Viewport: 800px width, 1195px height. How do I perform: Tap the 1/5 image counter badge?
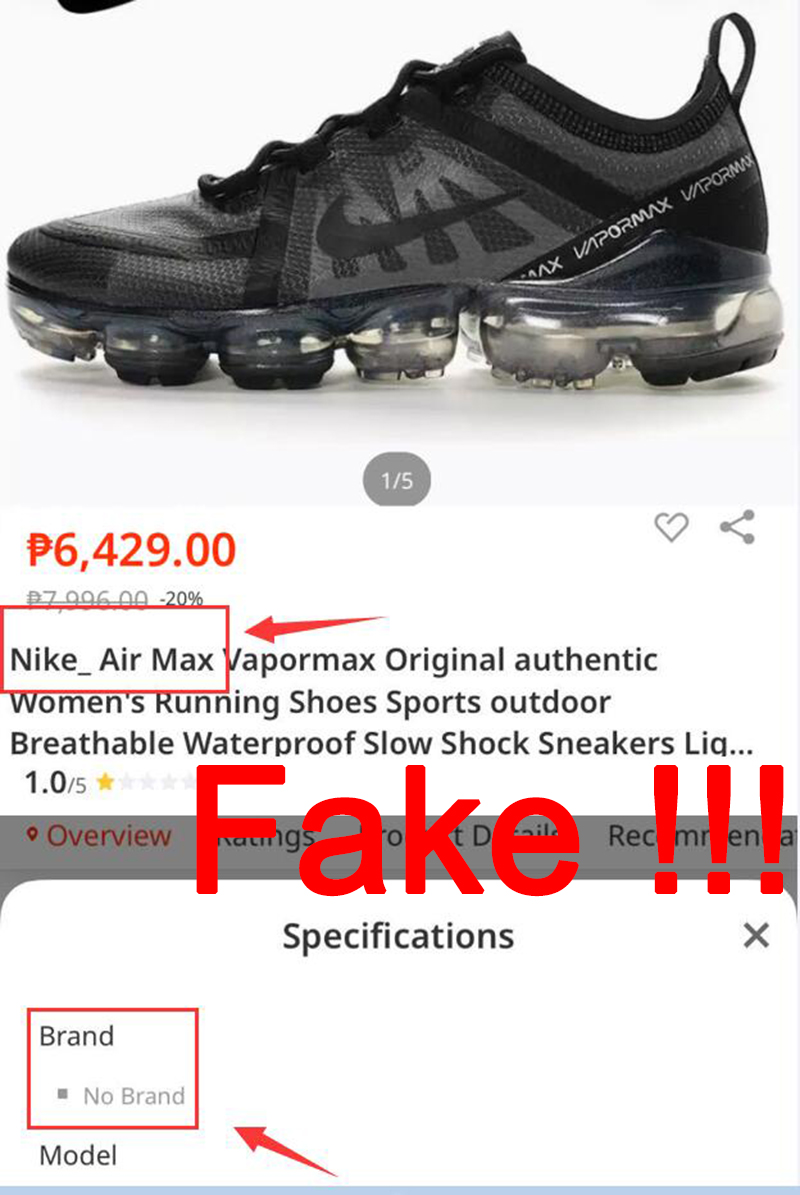coord(397,480)
